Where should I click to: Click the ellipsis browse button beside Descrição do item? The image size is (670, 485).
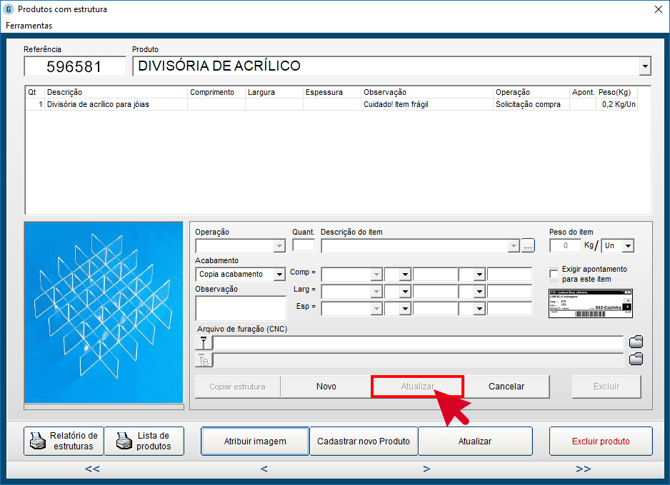pos(528,246)
